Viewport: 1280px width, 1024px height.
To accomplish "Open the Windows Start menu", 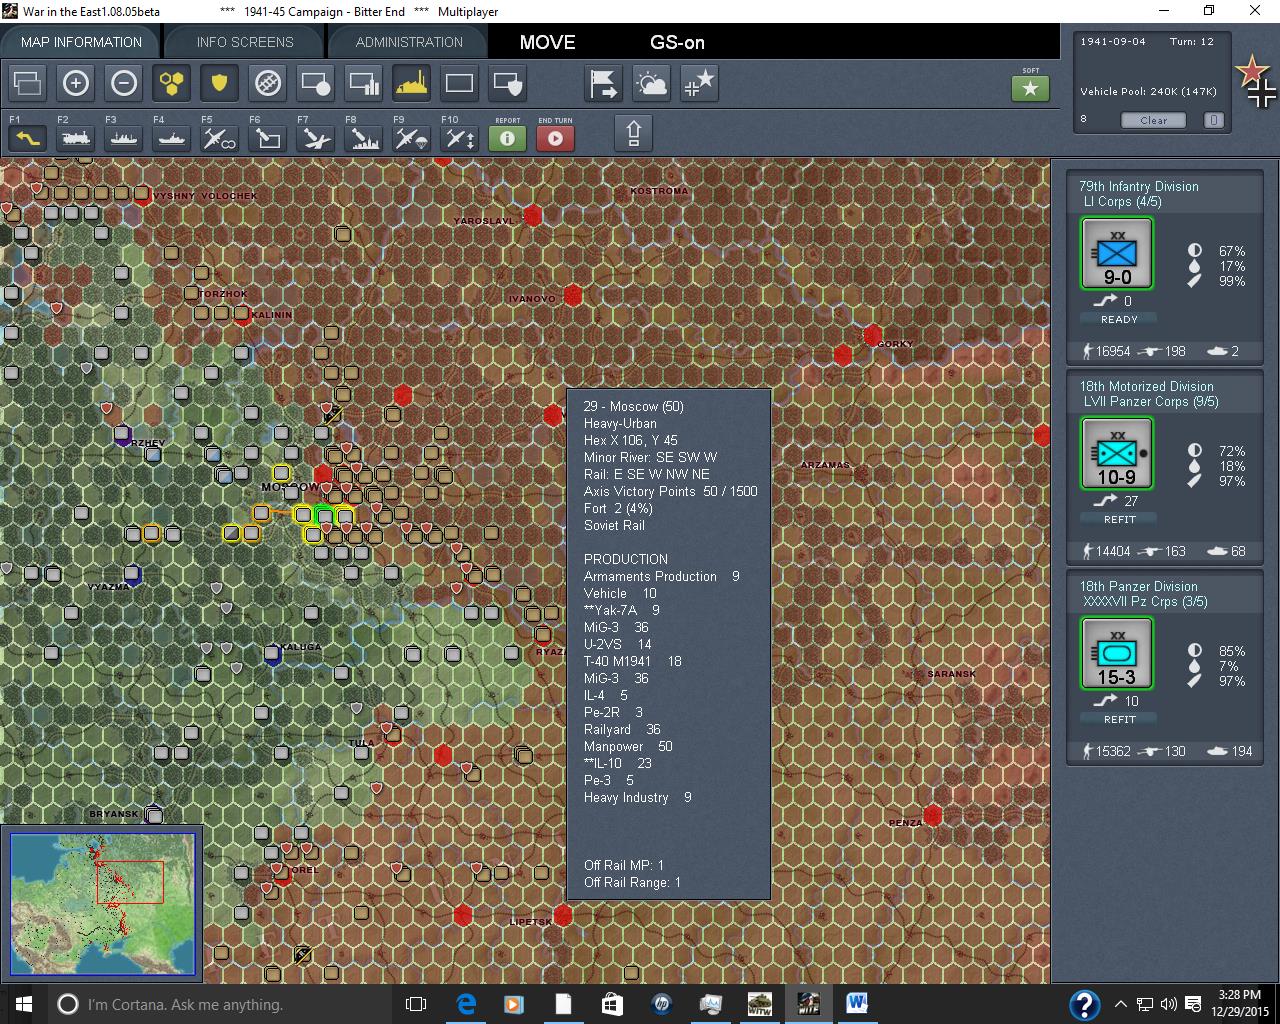I will pos(24,1003).
